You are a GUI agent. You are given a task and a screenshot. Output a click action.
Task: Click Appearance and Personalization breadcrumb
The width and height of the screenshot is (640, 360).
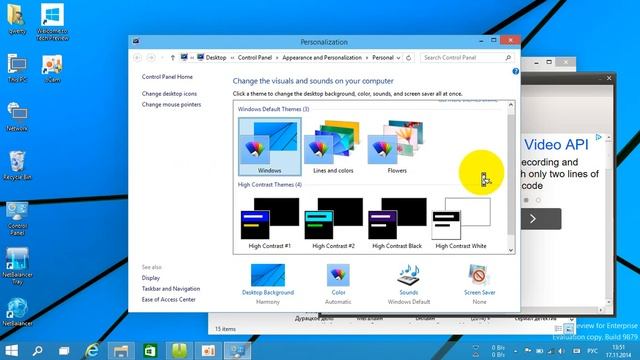tap(322, 58)
